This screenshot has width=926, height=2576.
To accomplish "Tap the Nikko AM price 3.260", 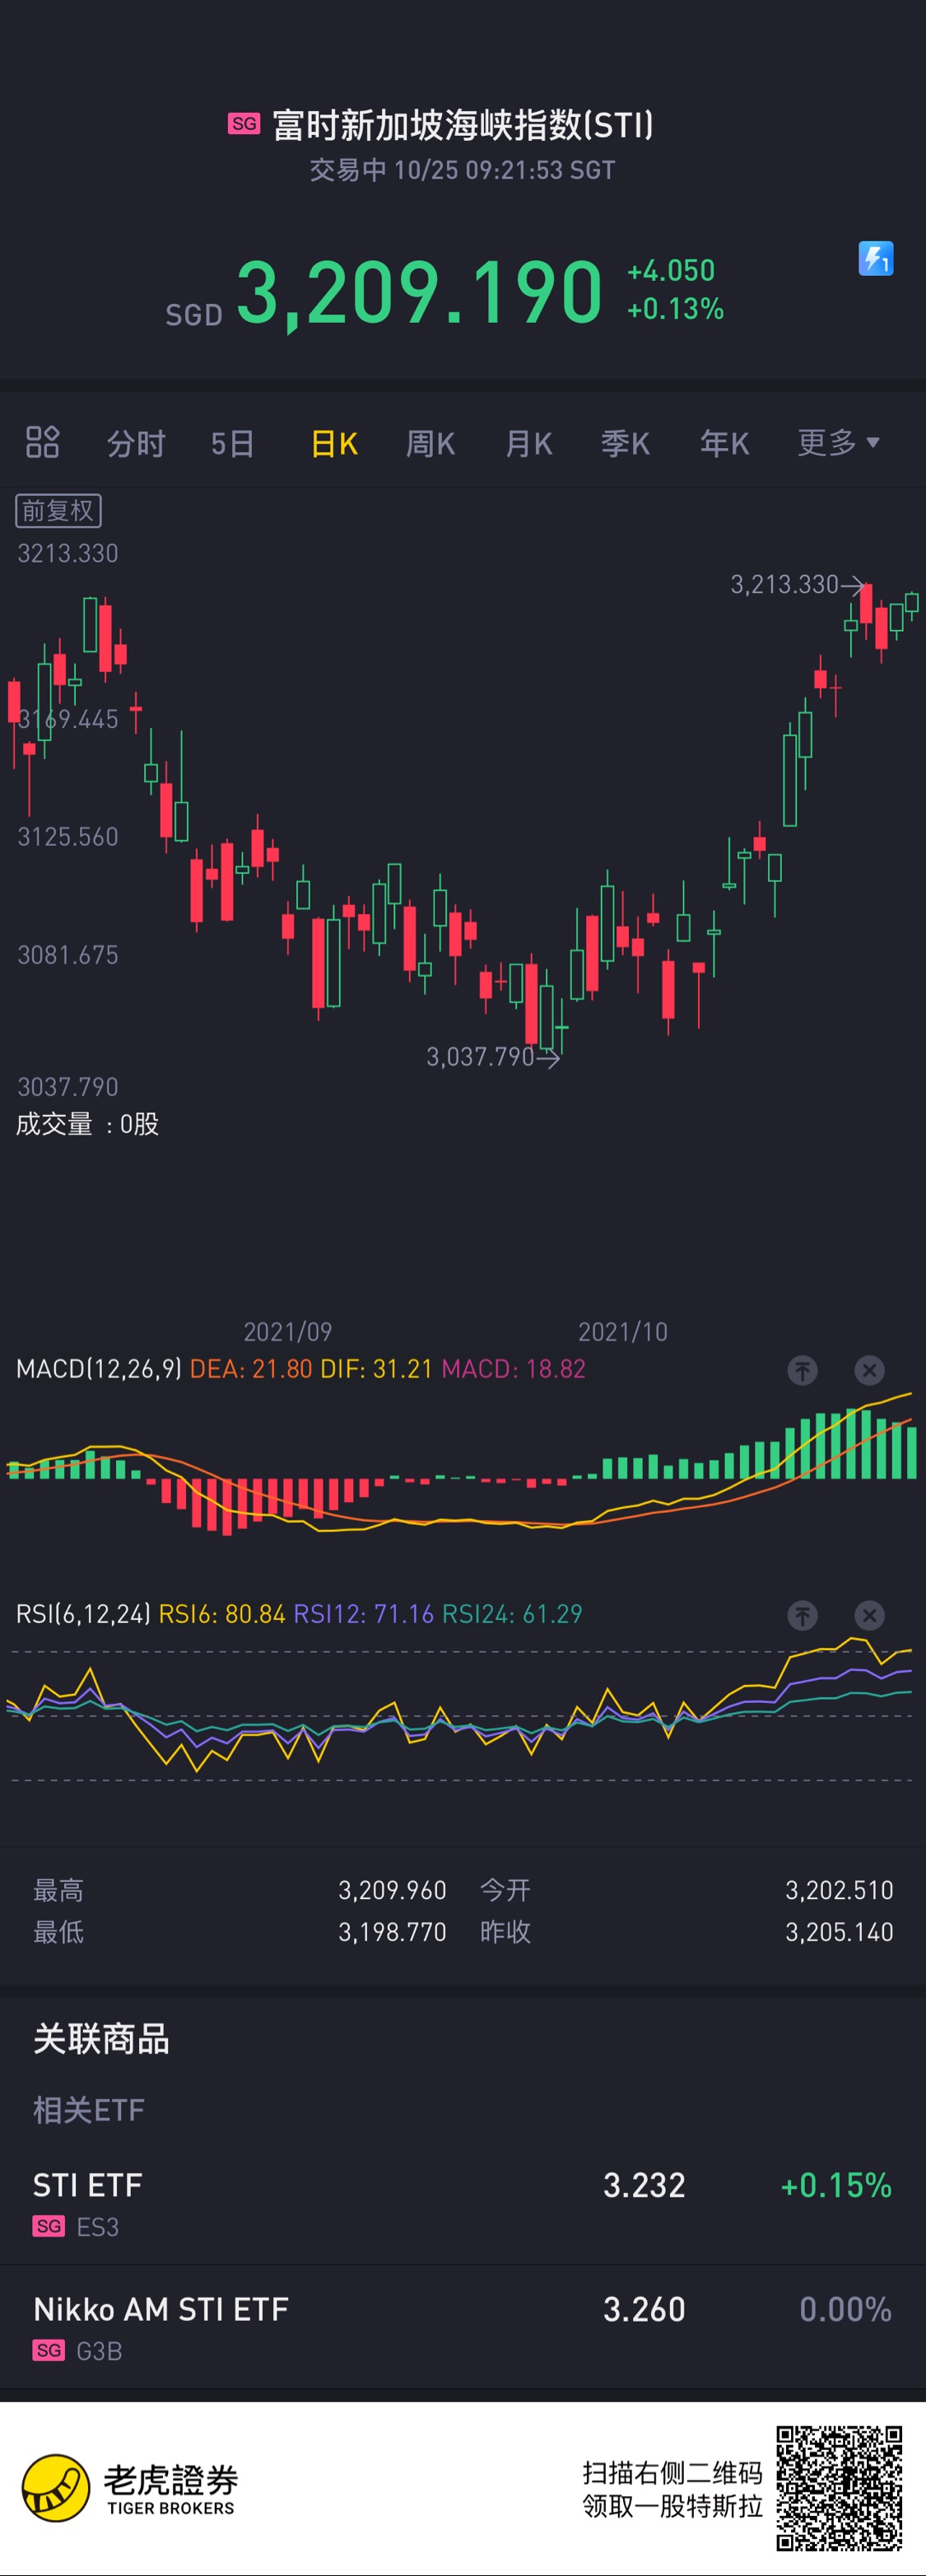I will tap(644, 2309).
